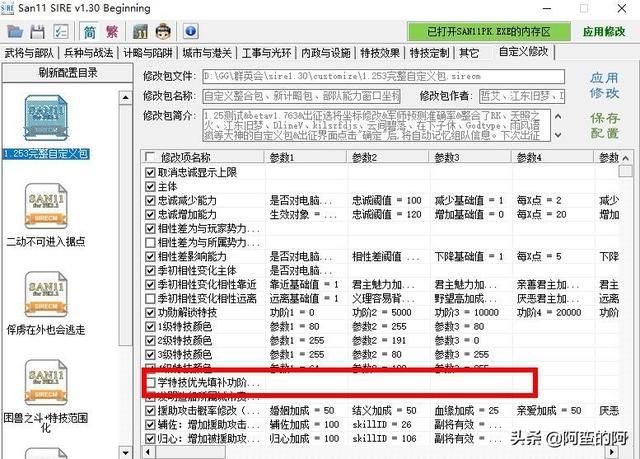Click the checklist toolbar icon
This screenshot has height=459, width=640.
point(61,31)
